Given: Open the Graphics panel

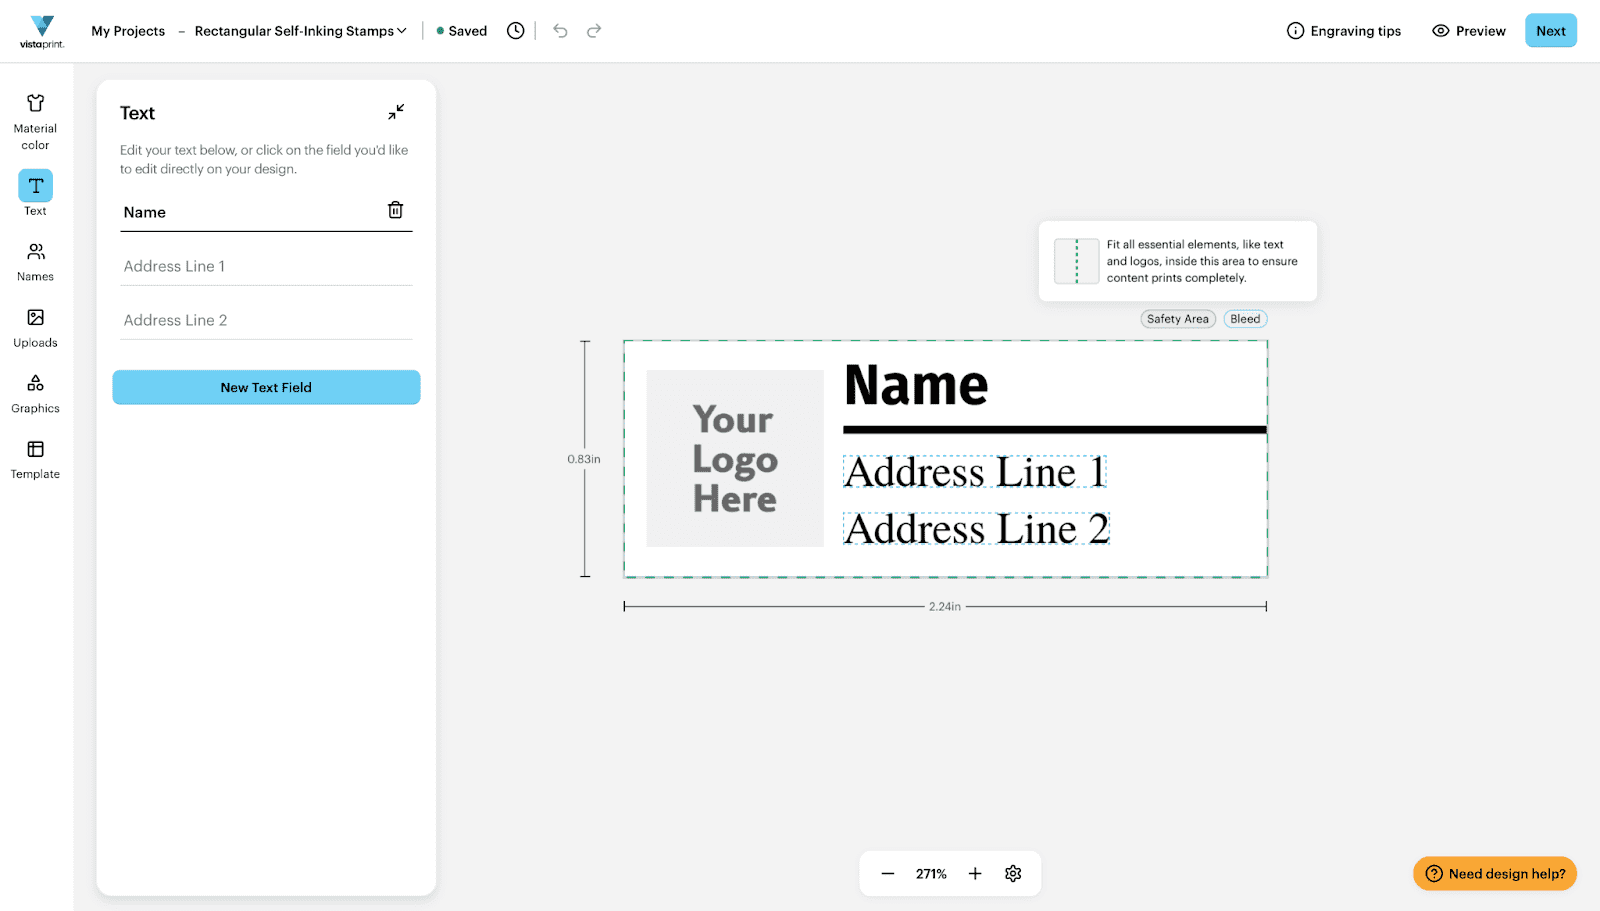Looking at the screenshot, I should (x=35, y=391).
